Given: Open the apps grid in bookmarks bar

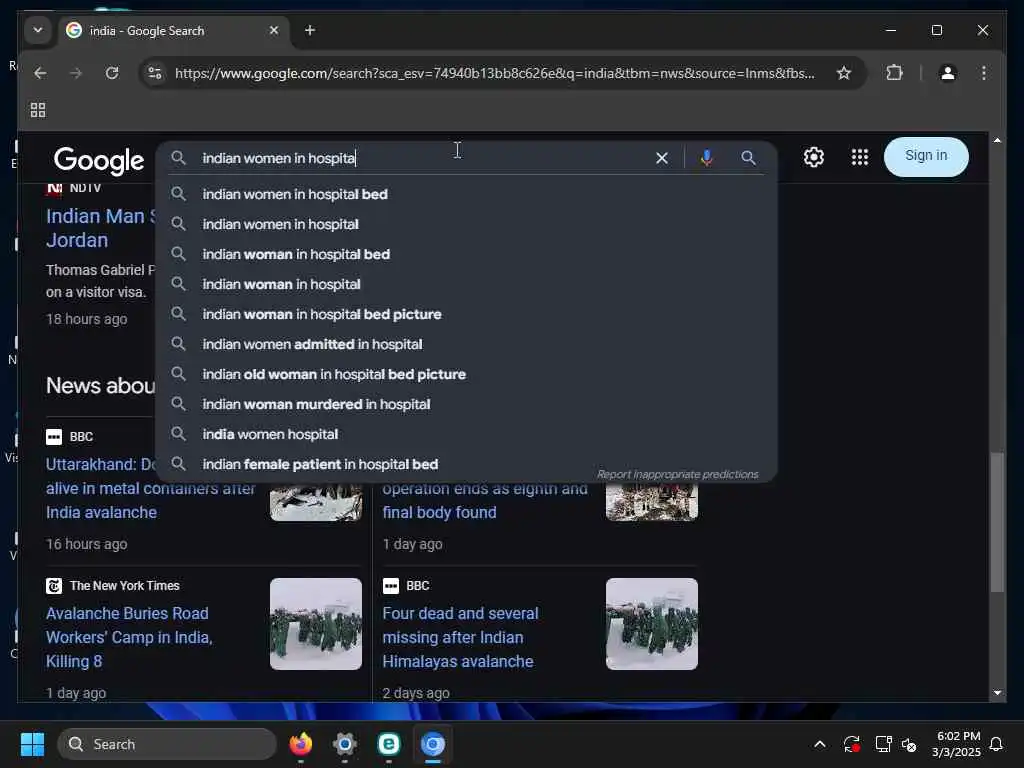Looking at the screenshot, I should pos(38,110).
